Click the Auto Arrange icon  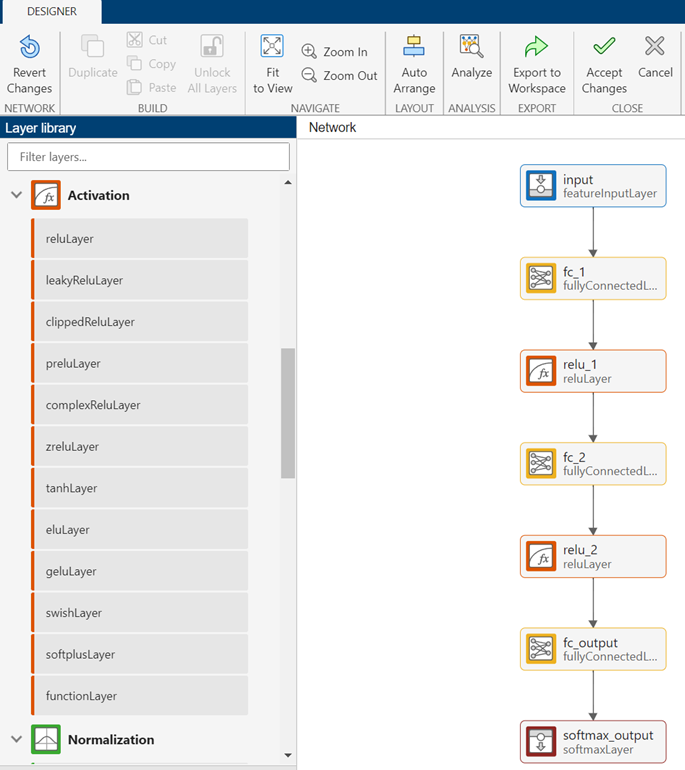pyautogui.click(x=414, y=47)
